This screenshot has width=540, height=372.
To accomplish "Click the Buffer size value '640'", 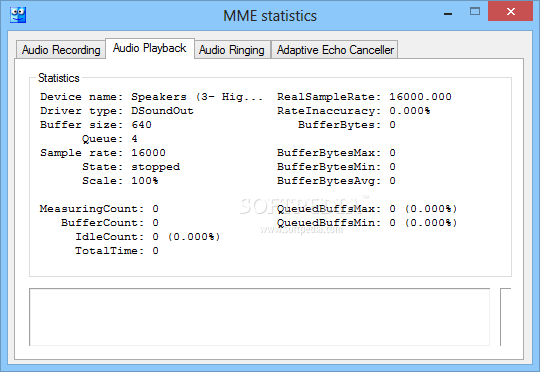I will click(141, 125).
